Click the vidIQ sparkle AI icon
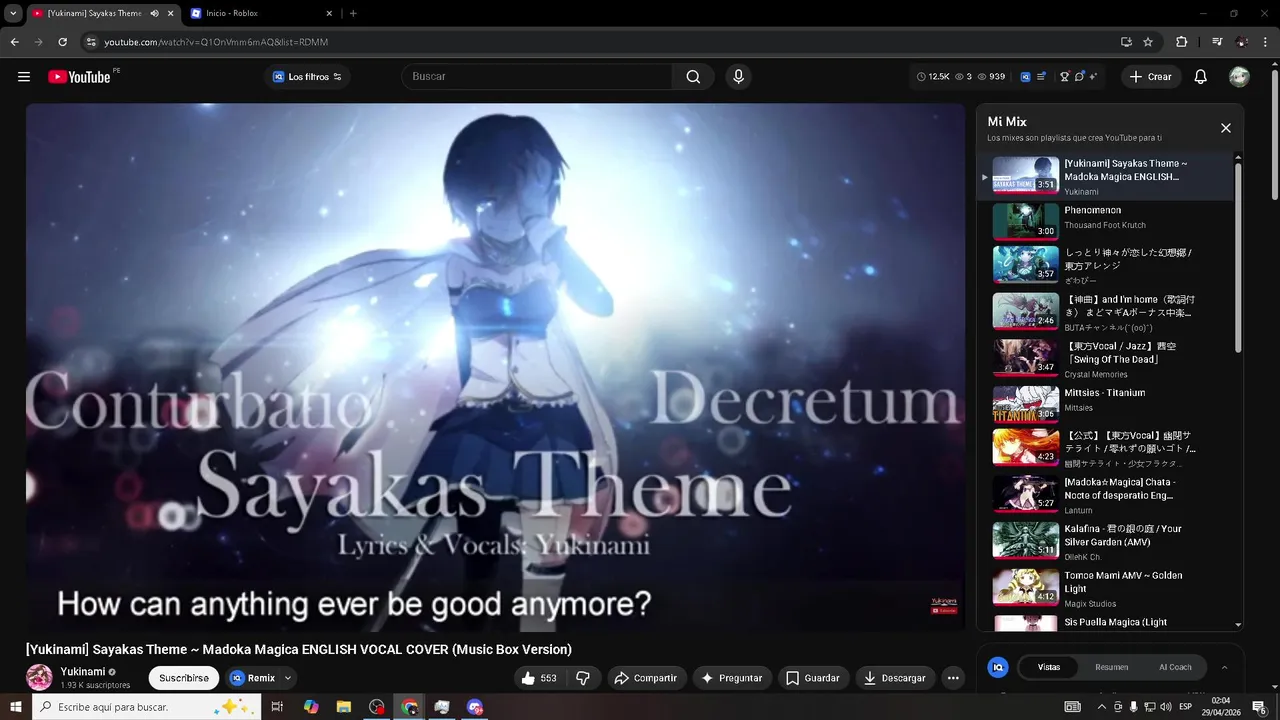The width and height of the screenshot is (1280, 720). point(1093,77)
